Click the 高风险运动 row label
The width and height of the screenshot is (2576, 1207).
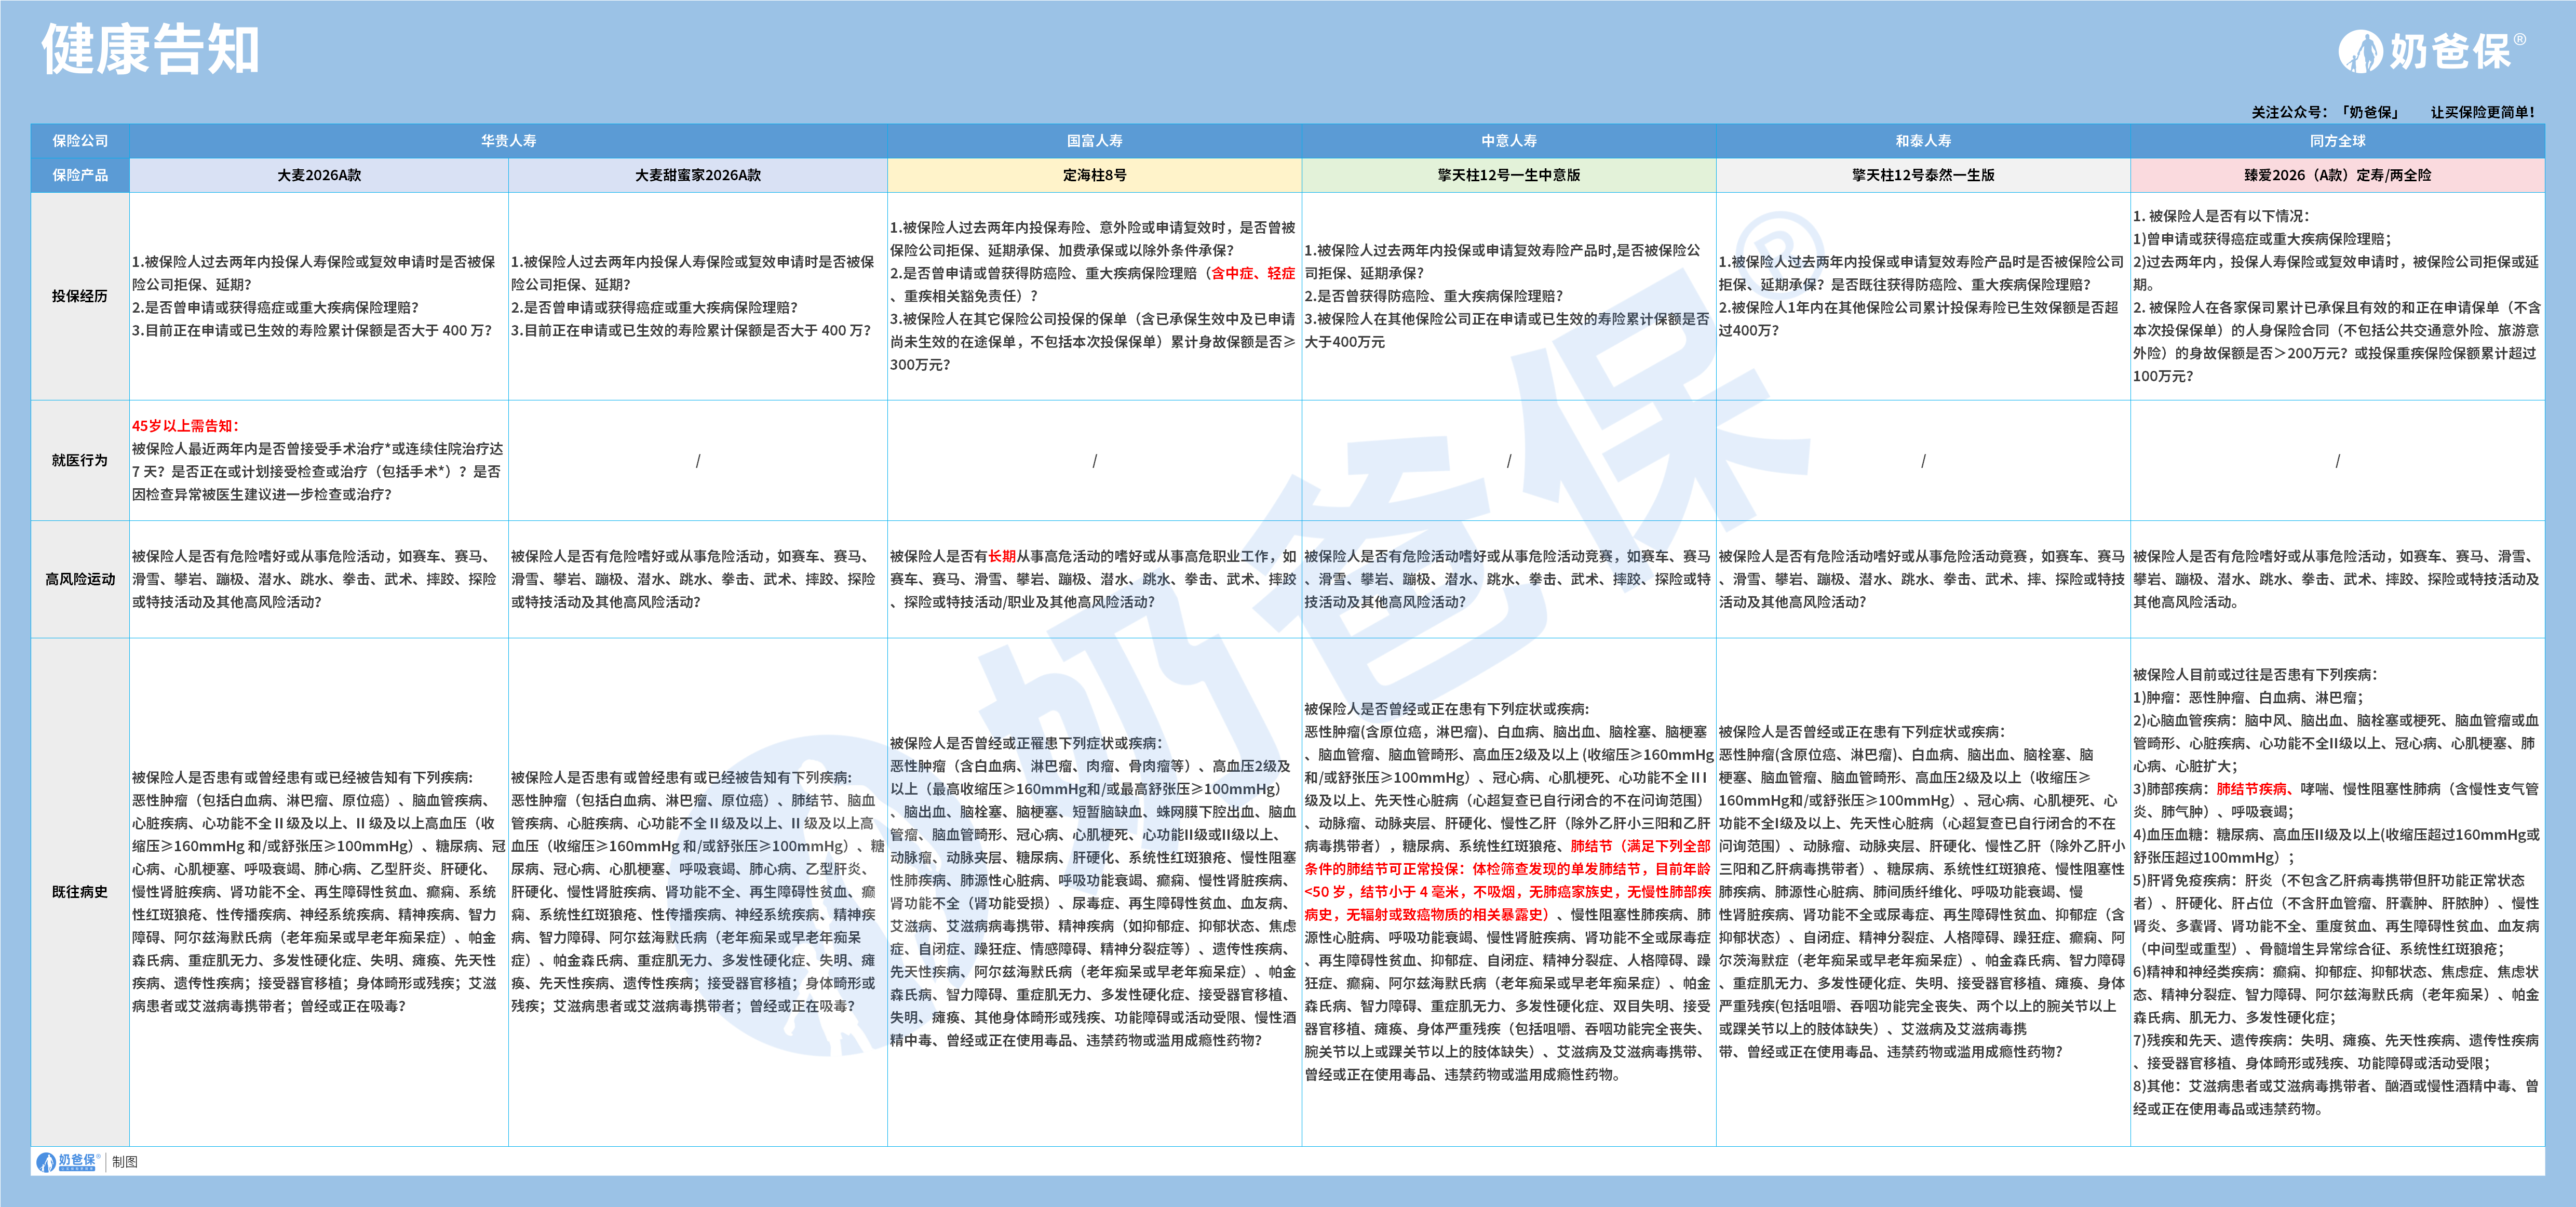click(x=80, y=579)
